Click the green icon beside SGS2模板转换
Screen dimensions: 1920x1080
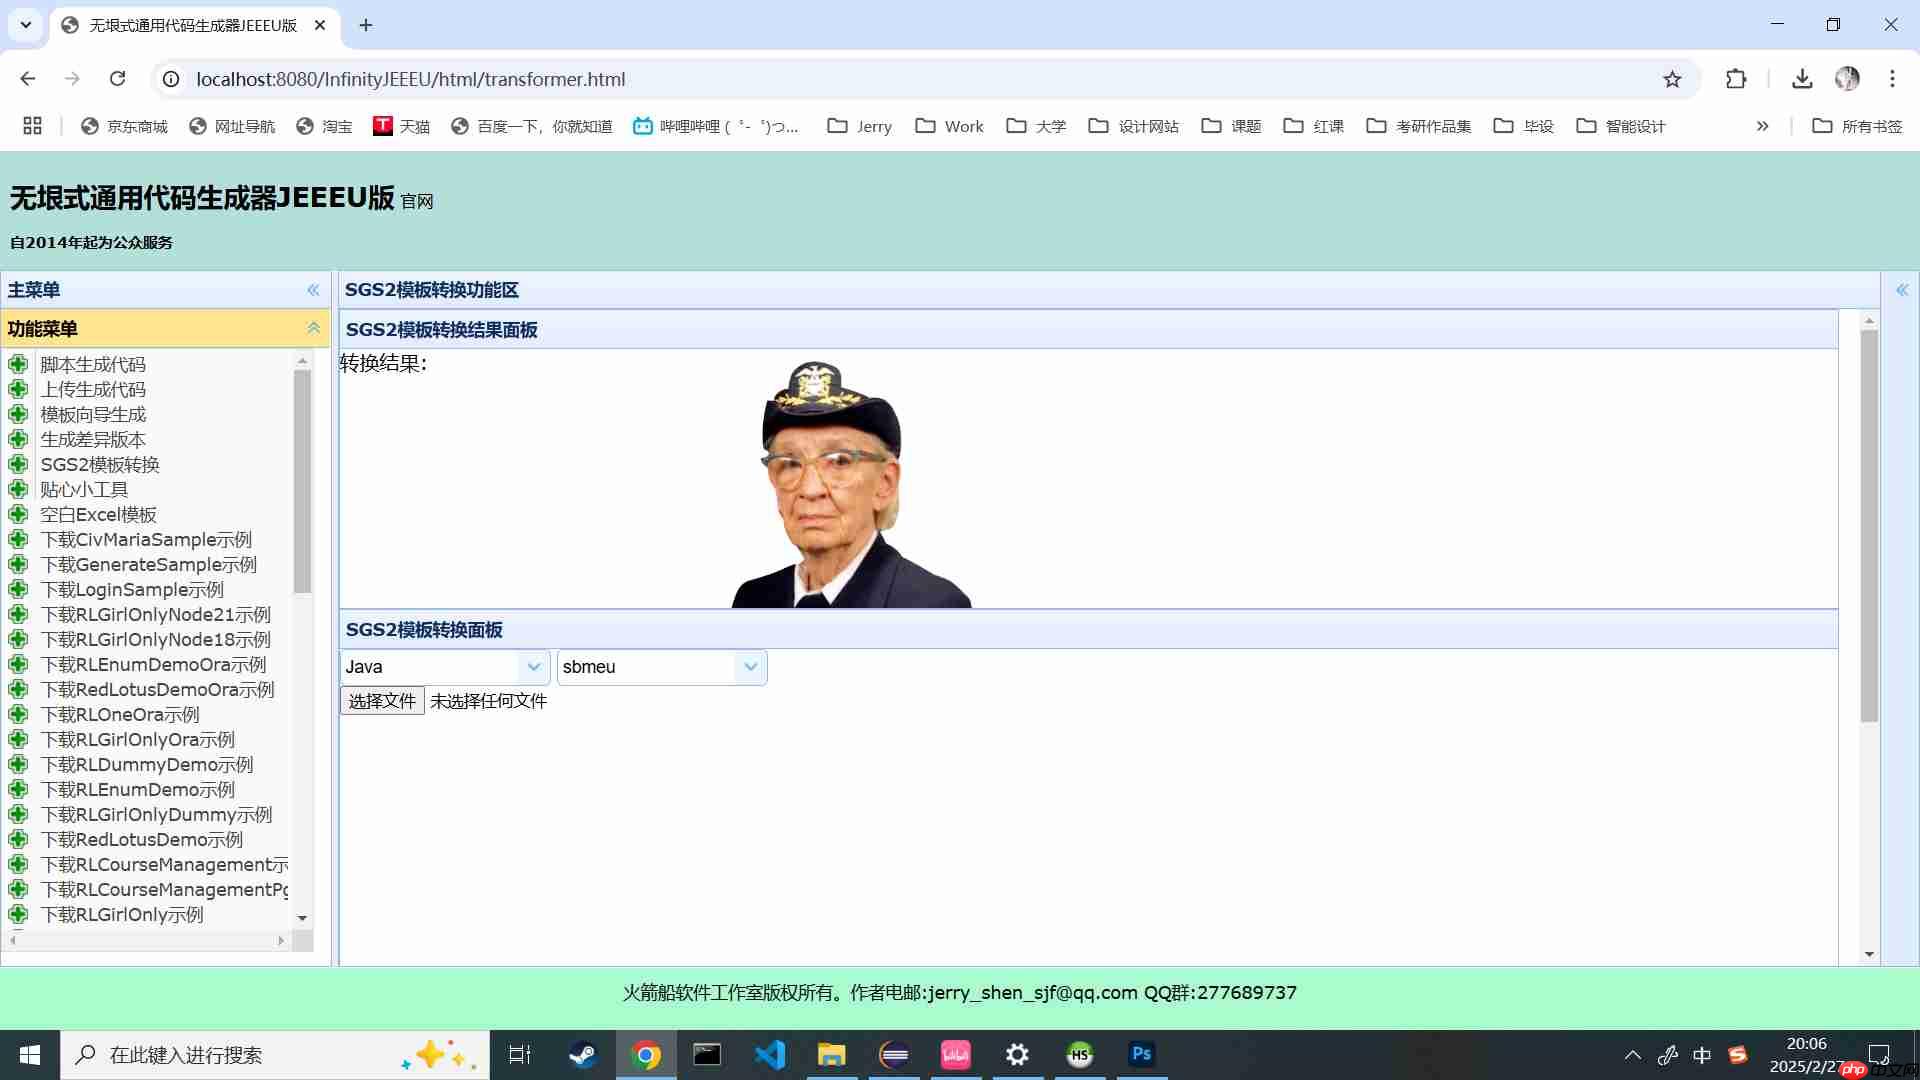pyautogui.click(x=19, y=464)
